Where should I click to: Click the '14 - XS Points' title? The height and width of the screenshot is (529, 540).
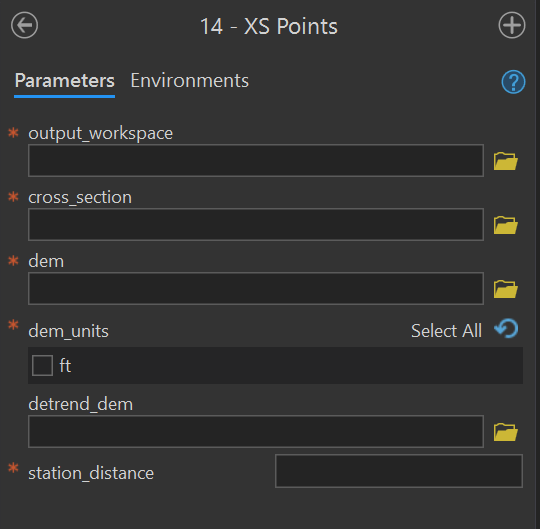click(x=269, y=26)
